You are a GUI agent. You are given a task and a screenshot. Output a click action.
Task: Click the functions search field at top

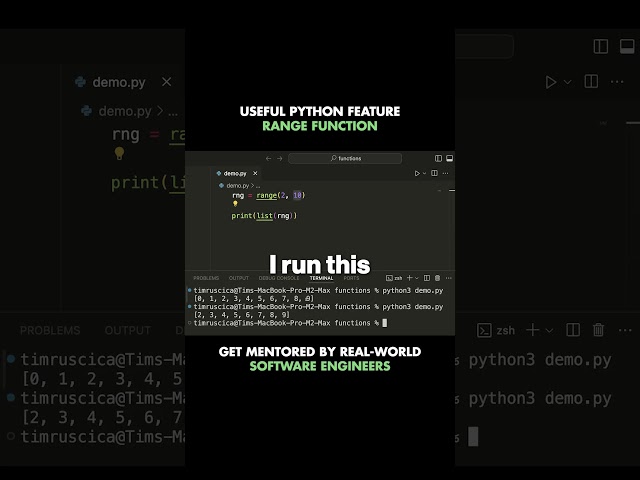pos(345,158)
